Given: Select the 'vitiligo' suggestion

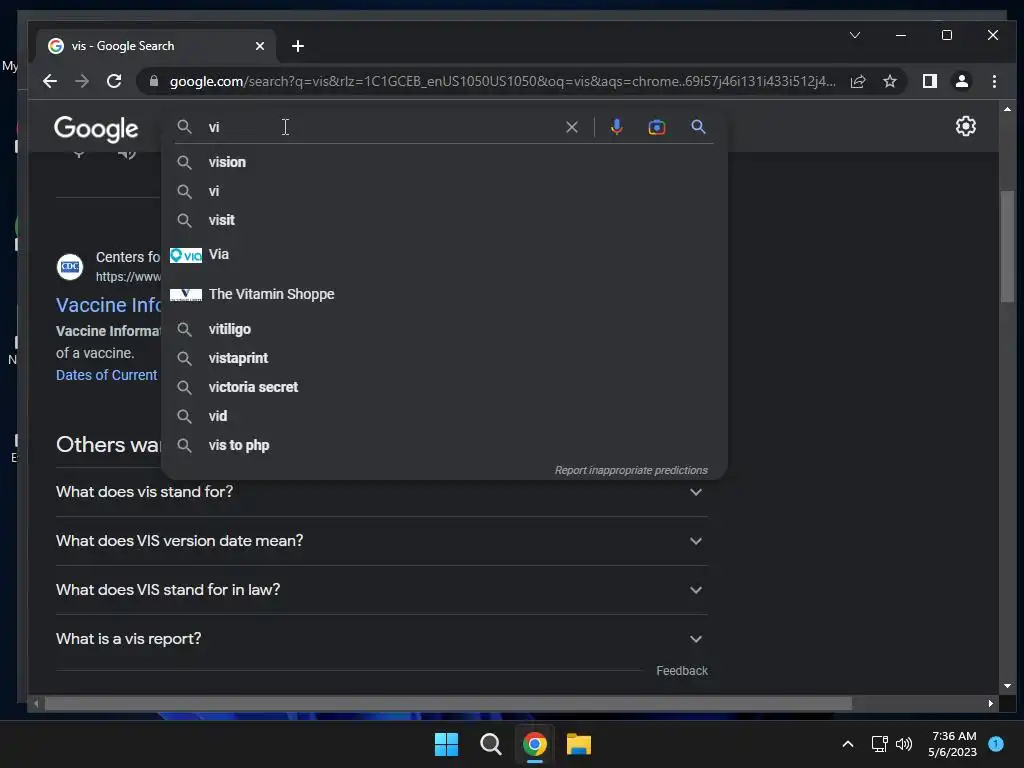Looking at the screenshot, I should click(444, 329).
